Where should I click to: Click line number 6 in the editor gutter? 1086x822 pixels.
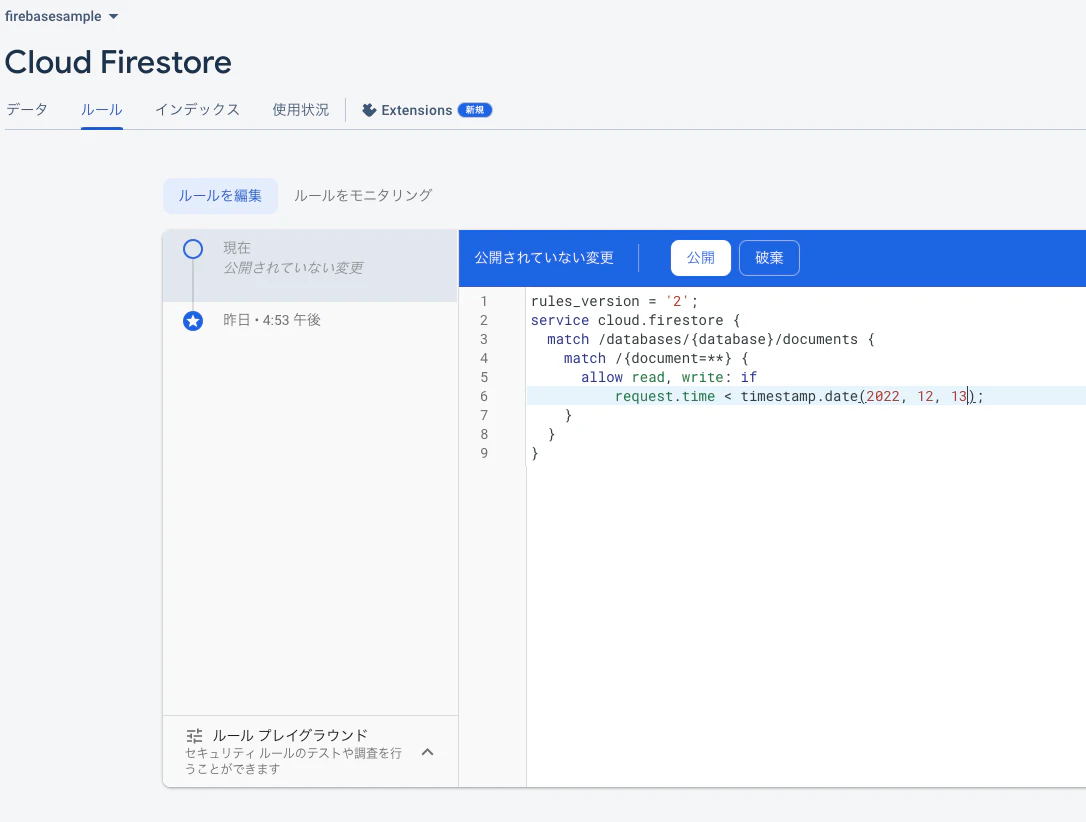[x=484, y=396]
